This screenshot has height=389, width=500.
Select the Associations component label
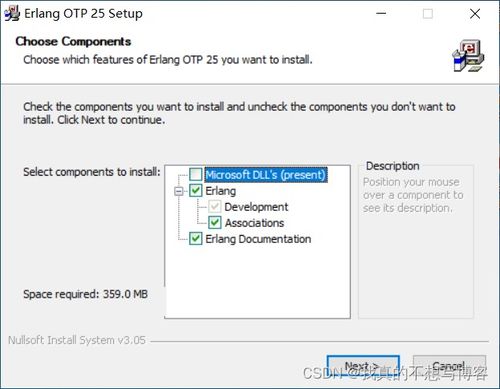(x=254, y=223)
